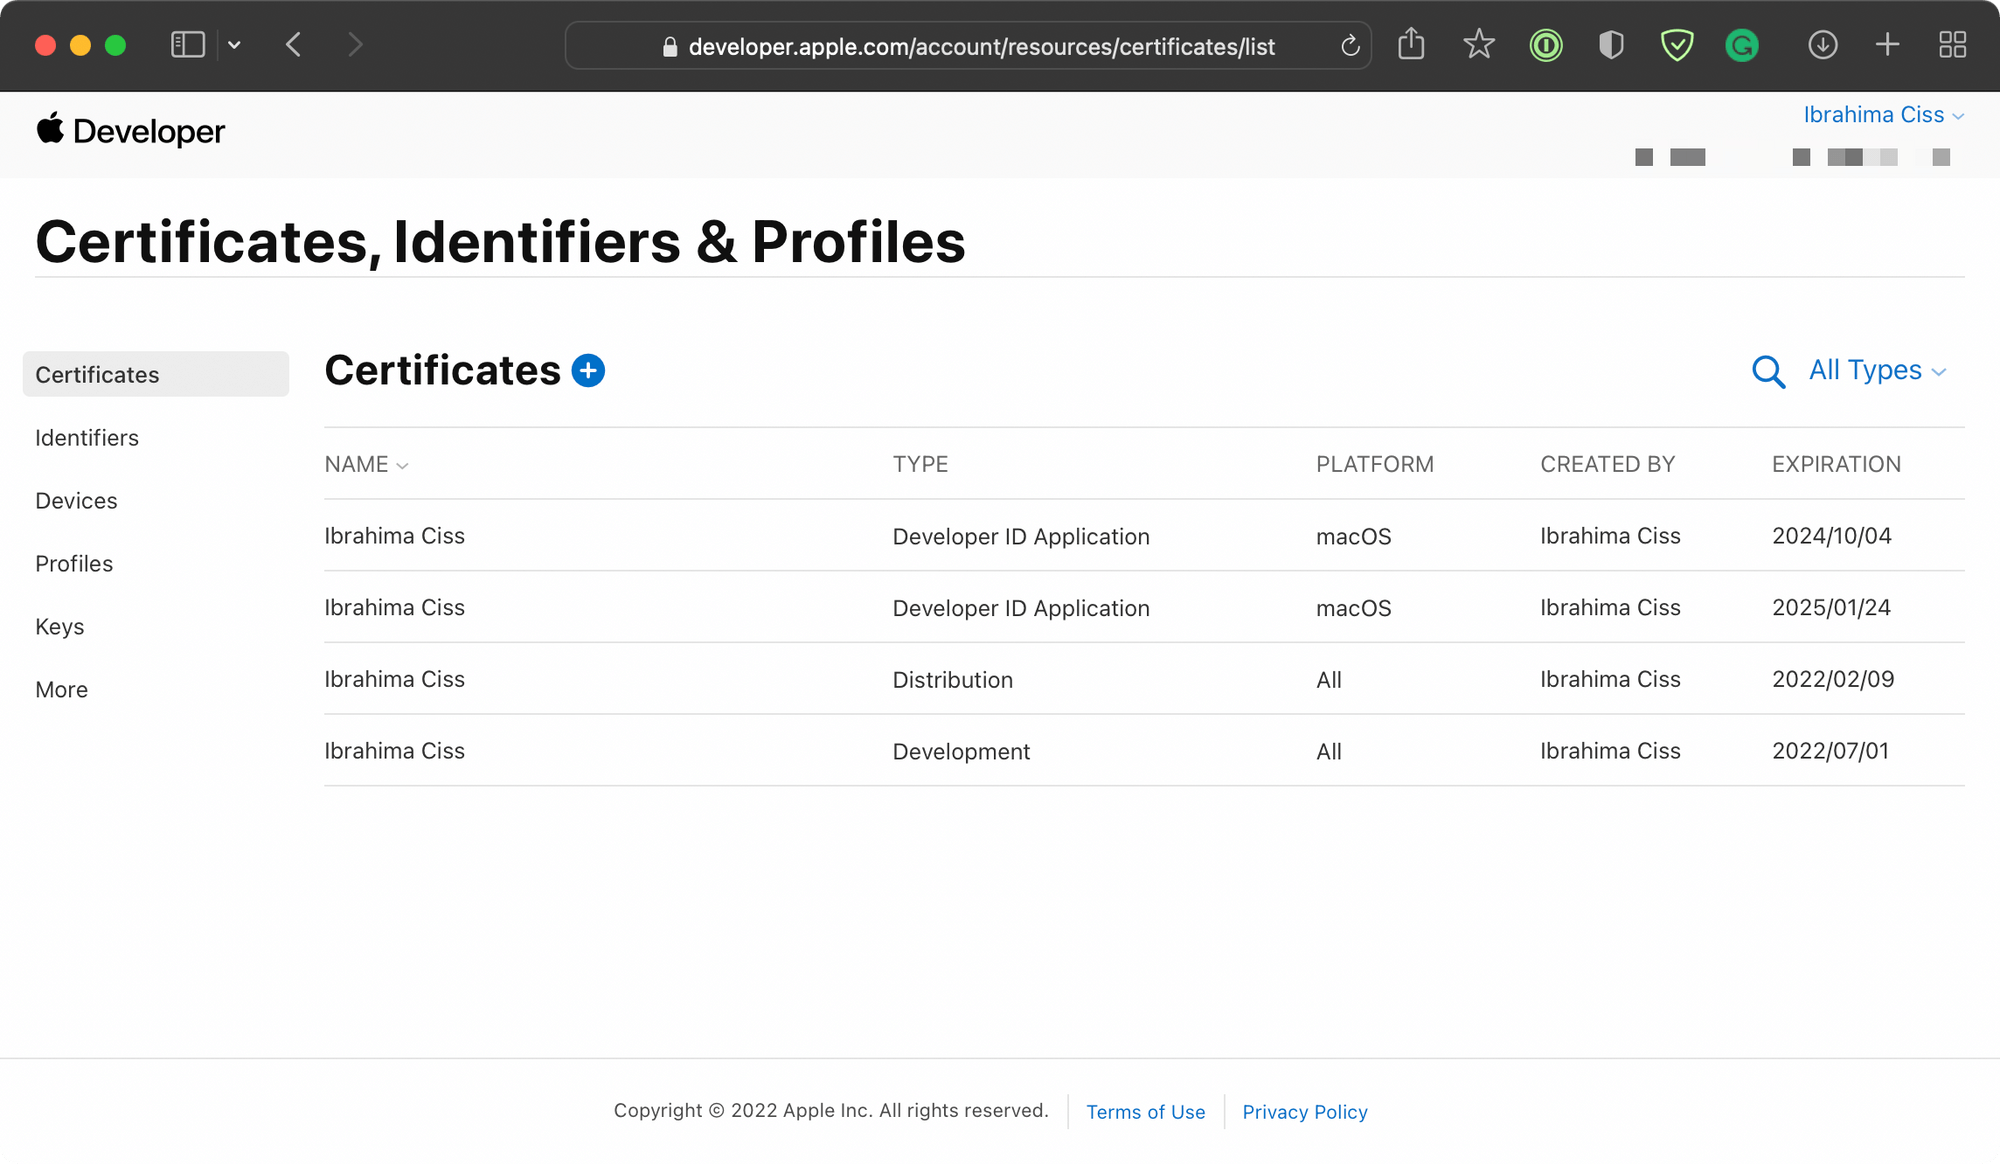
Task: Open the All Types filter dropdown
Action: 1877,371
